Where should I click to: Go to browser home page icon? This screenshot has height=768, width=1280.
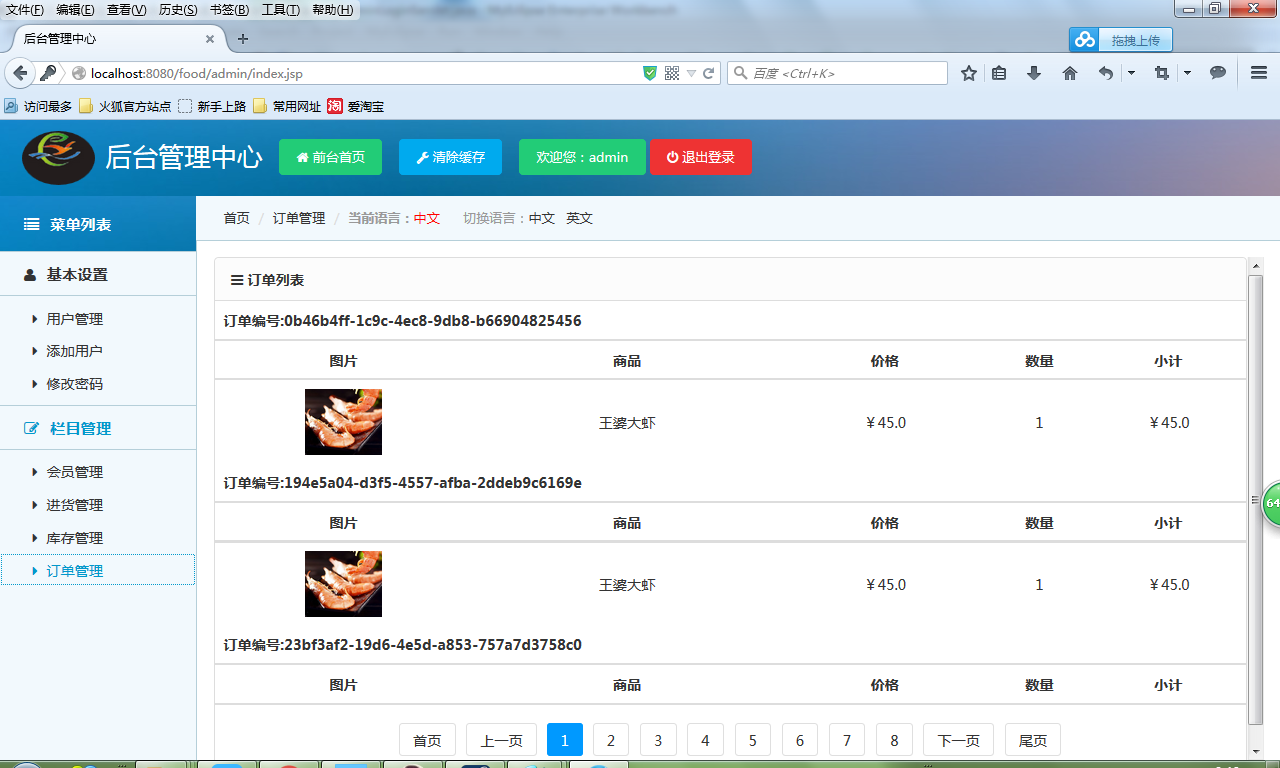pyautogui.click(x=1070, y=73)
